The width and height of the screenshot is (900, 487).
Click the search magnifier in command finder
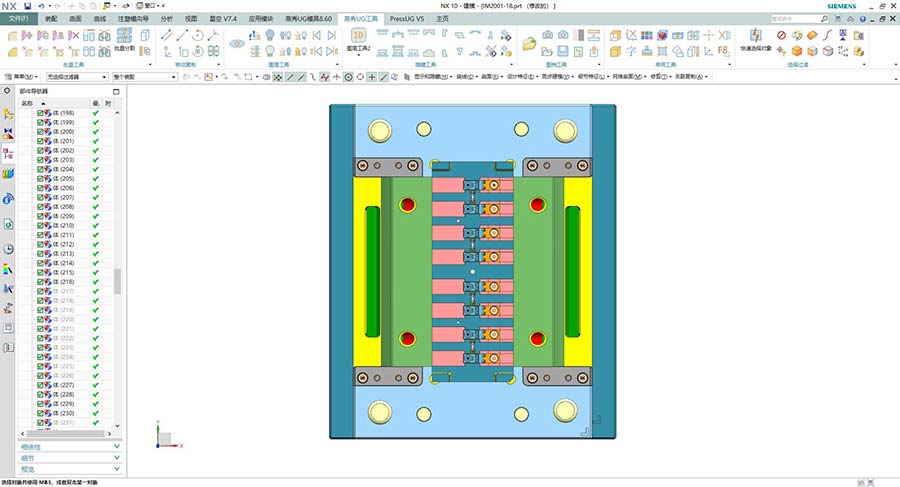[824, 19]
